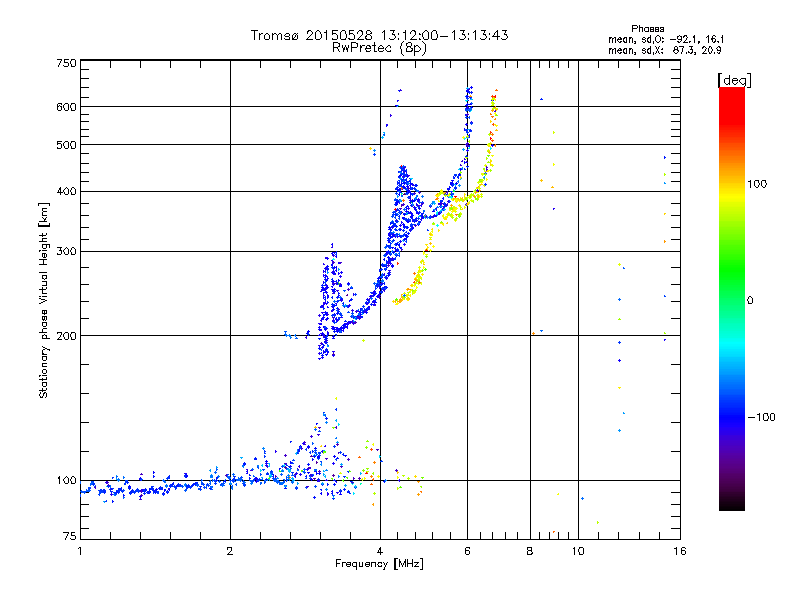Click the x-axis tick label '6'
This screenshot has height=600, width=800.
pos(467,551)
